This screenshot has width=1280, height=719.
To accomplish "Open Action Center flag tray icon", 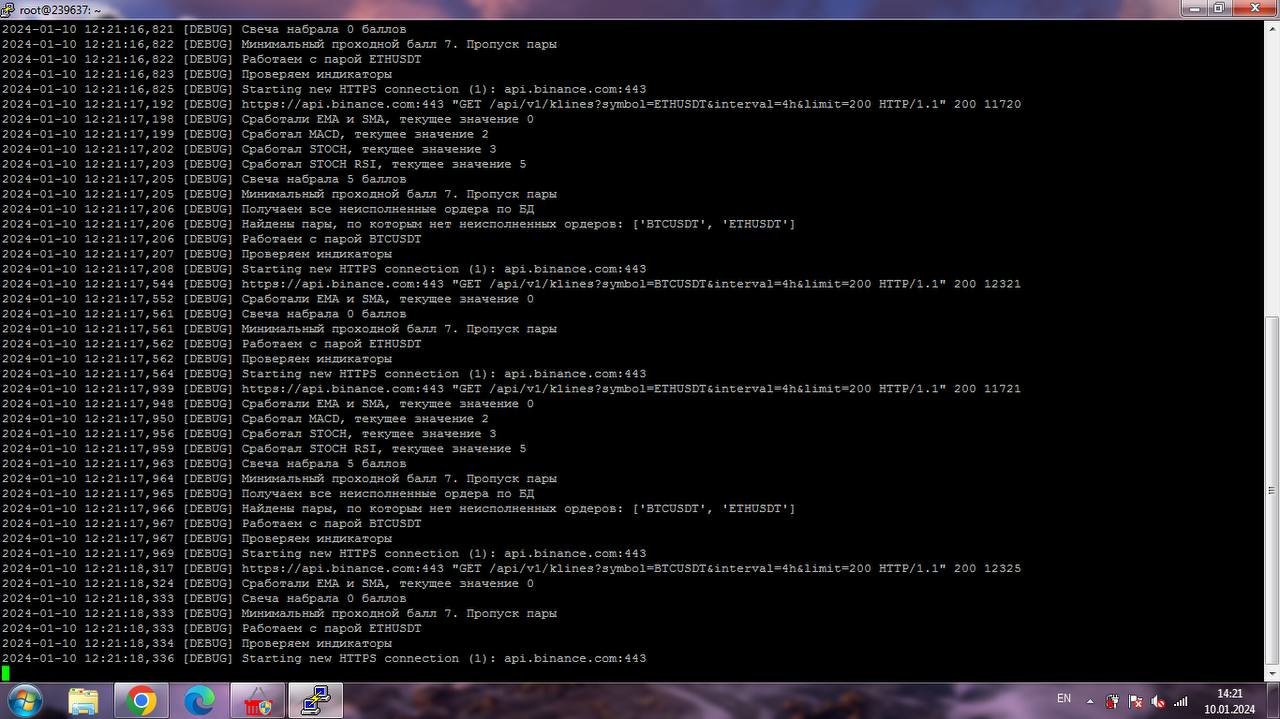I will pos(1135,701).
